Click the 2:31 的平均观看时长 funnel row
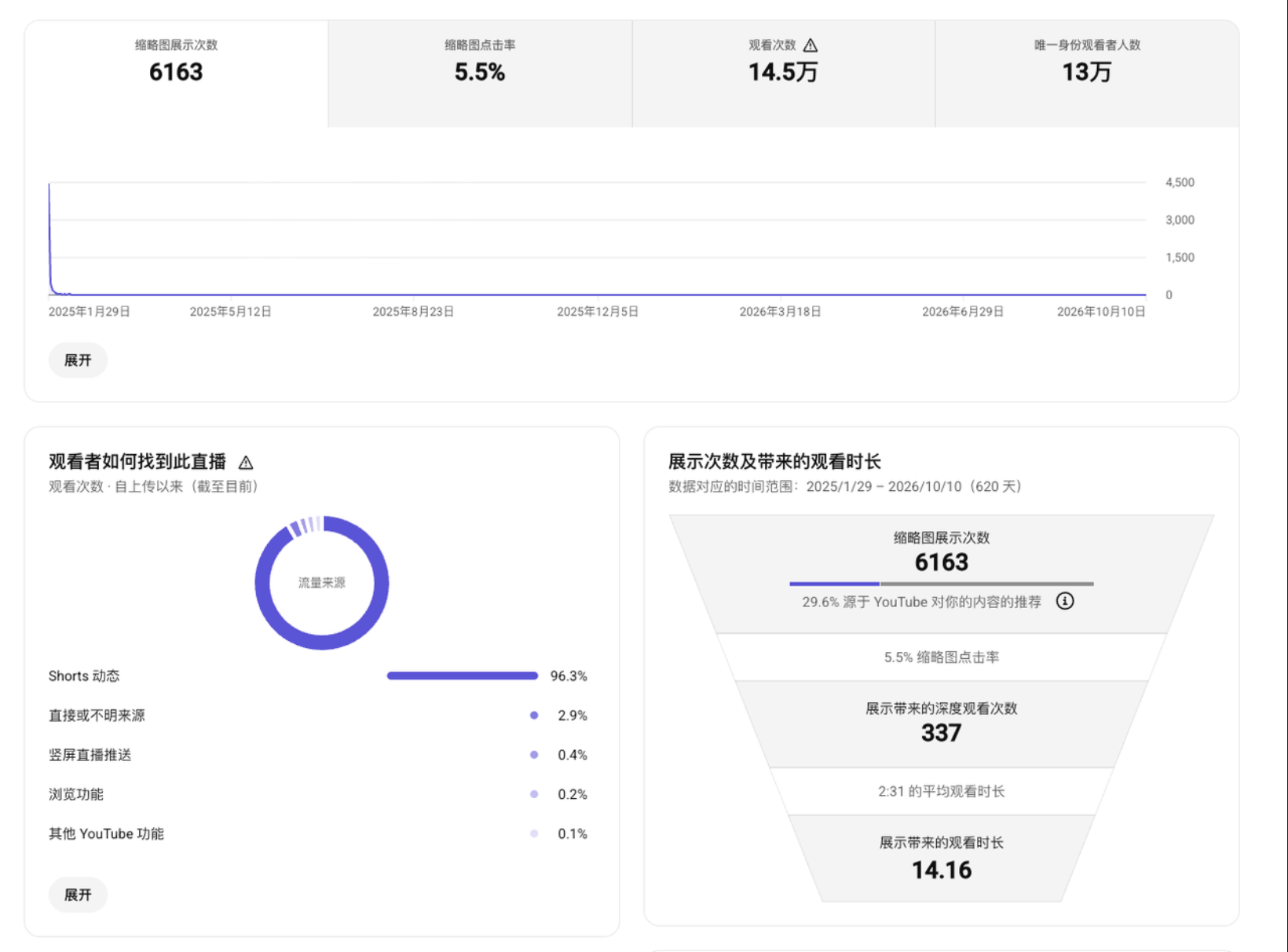The width and height of the screenshot is (1288, 952). coord(941,791)
